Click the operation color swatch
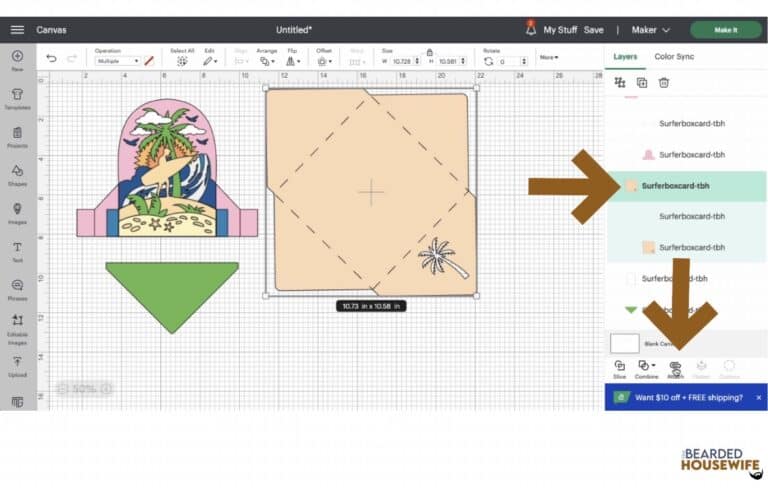Viewport: 768px width, 488px height. point(149,61)
